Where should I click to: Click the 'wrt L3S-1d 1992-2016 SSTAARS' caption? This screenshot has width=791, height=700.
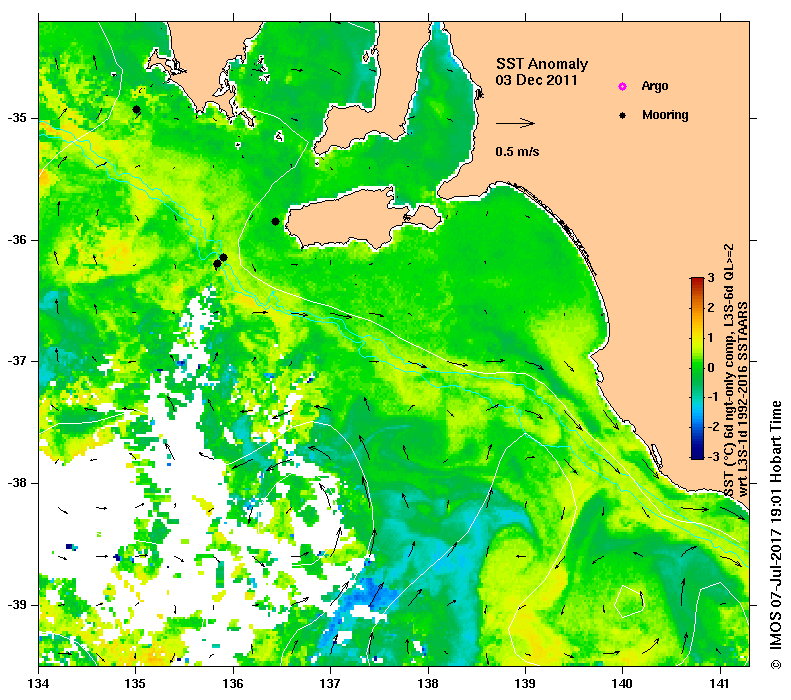(743, 399)
